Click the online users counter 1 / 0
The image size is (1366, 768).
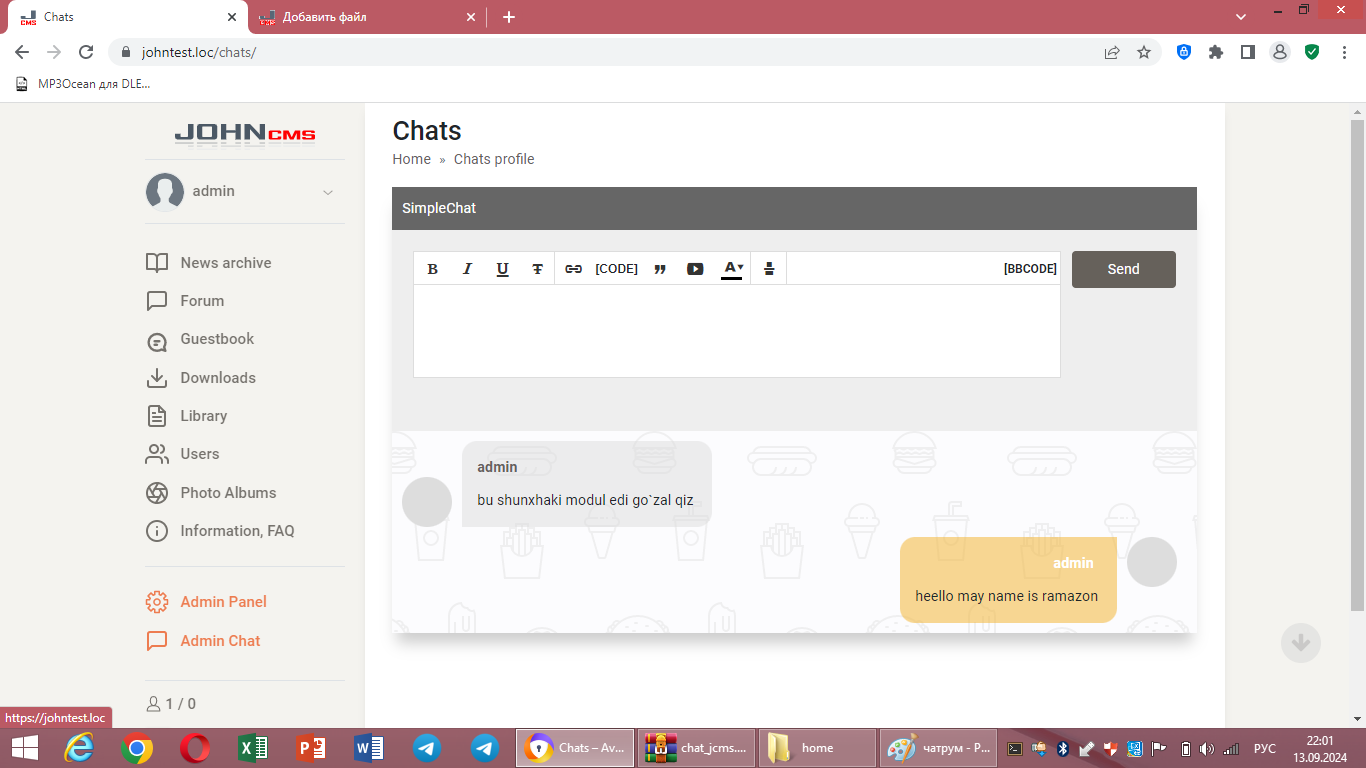171,704
